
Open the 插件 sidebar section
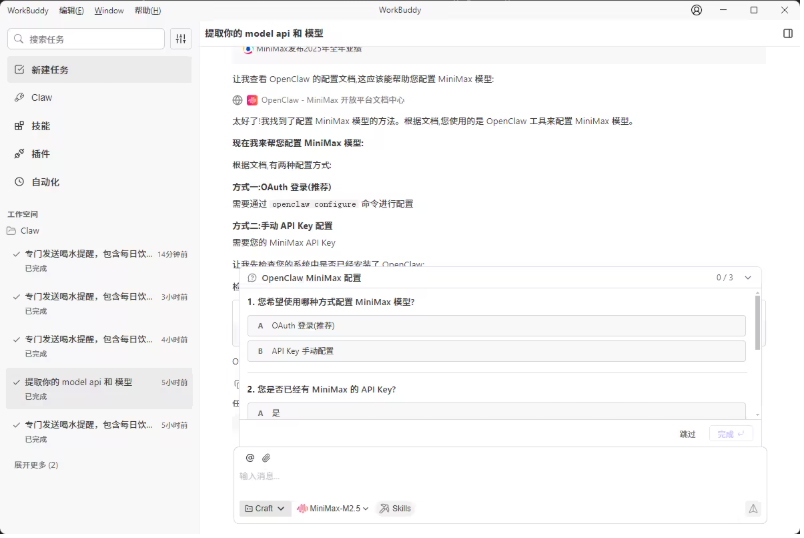99,154
